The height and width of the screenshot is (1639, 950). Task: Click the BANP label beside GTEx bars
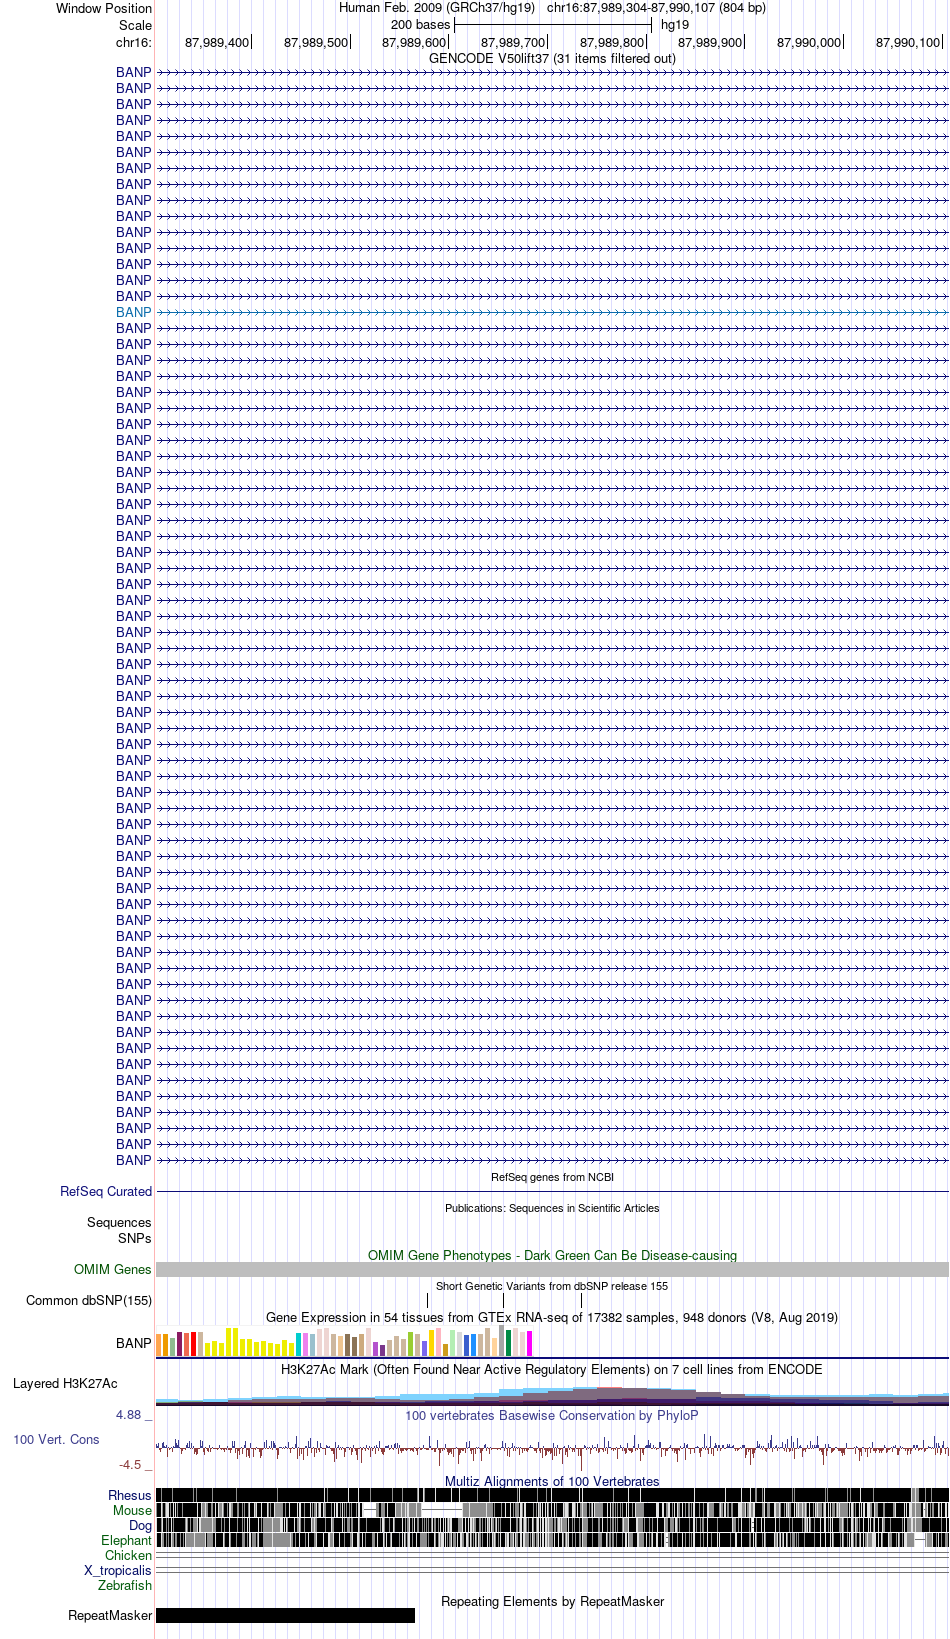[x=133, y=1343]
